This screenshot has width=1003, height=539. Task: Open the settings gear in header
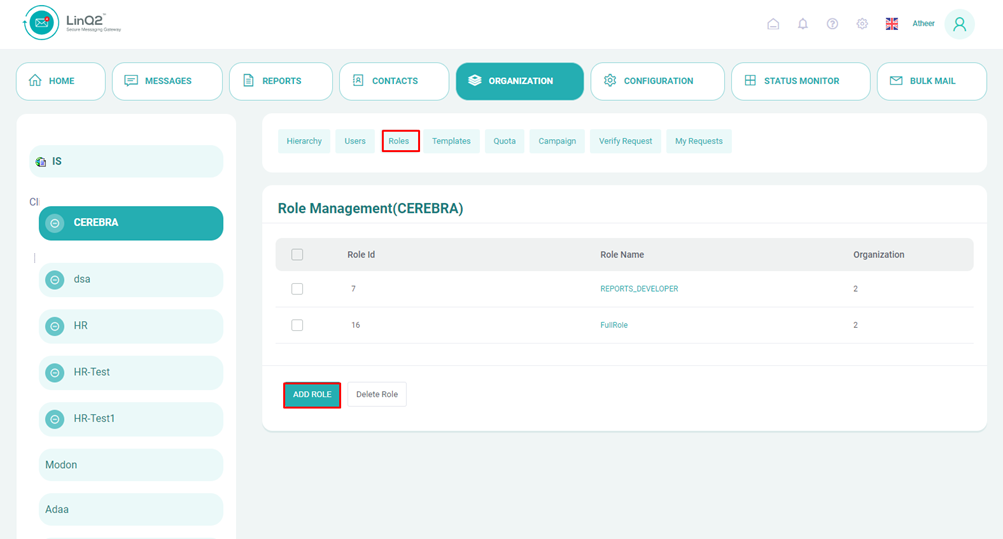point(862,24)
